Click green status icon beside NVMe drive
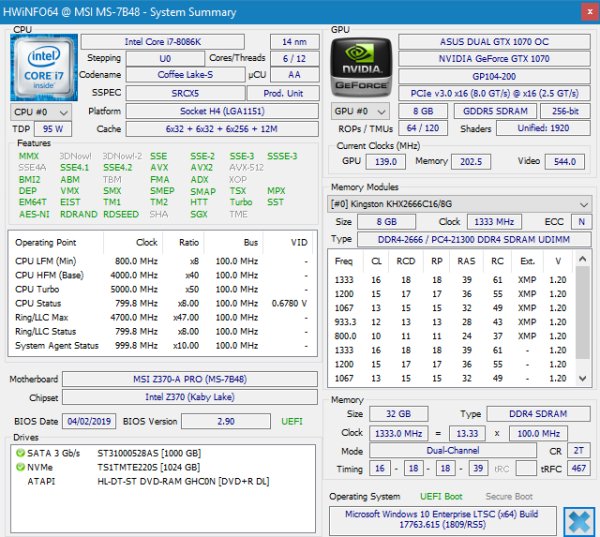 (20, 467)
